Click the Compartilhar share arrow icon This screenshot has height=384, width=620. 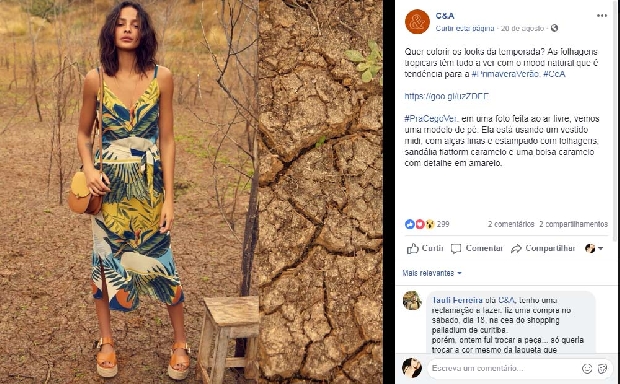[516, 249]
